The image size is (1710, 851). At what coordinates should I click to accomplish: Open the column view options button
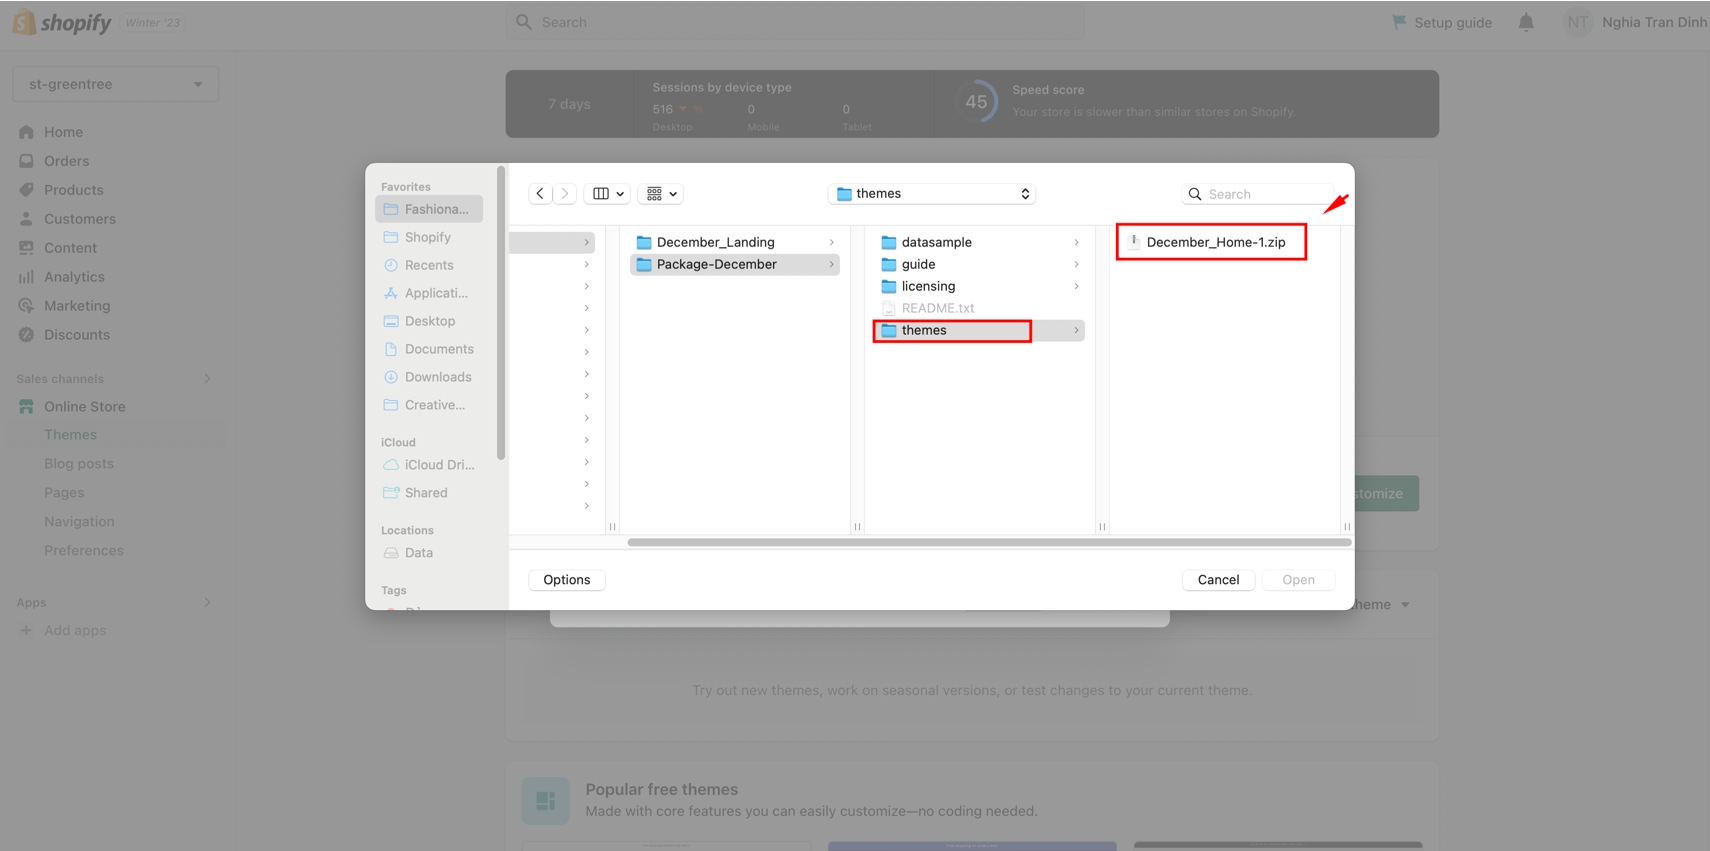coord(608,194)
